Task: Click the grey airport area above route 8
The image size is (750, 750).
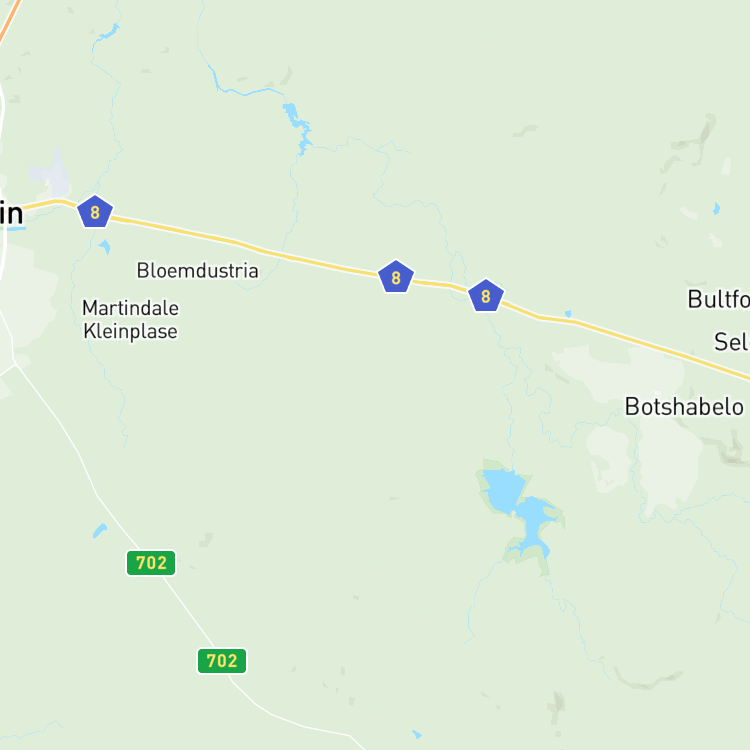Action: [50, 172]
